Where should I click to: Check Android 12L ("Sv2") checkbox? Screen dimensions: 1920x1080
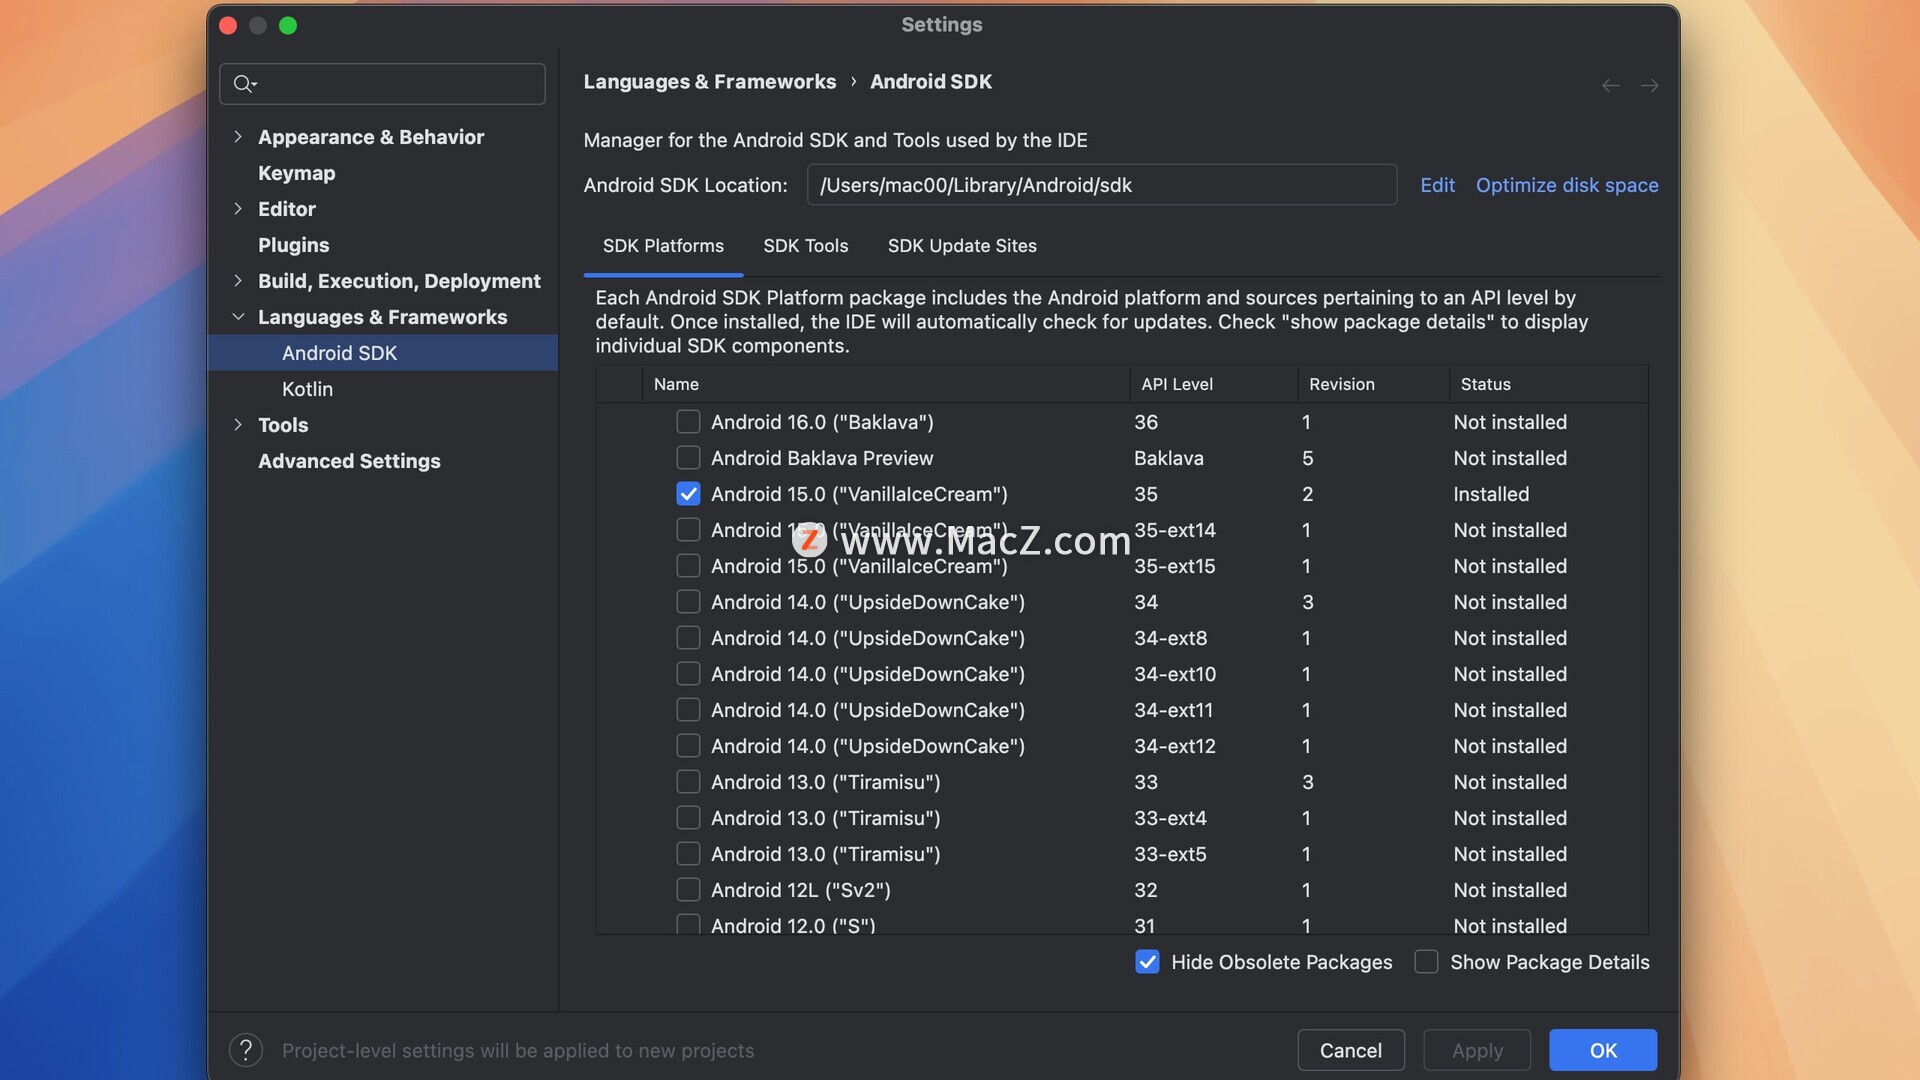click(688, 890)
